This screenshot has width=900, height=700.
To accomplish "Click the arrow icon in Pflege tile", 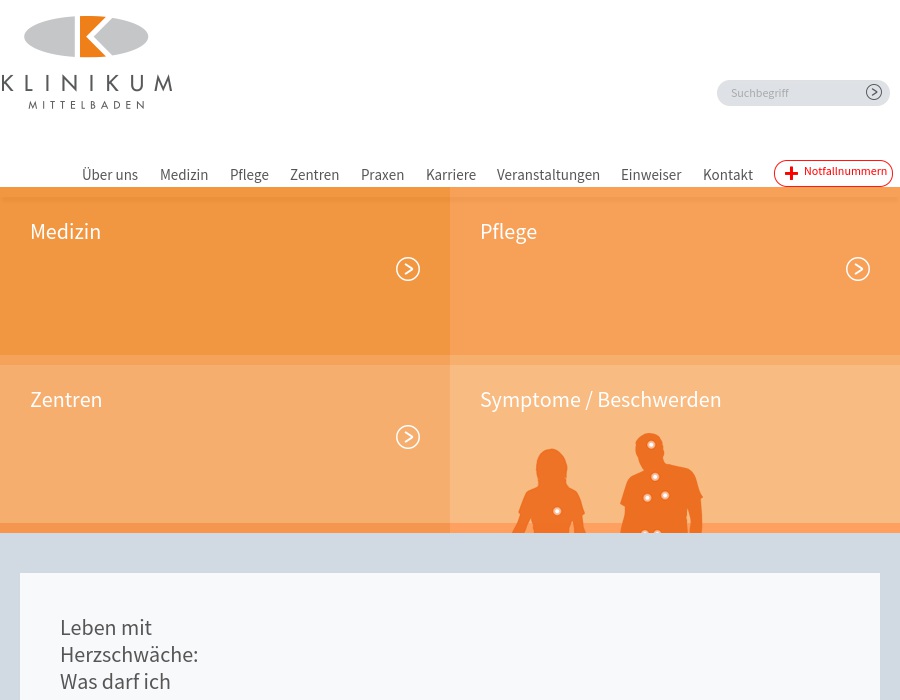I will pos(858,269).
